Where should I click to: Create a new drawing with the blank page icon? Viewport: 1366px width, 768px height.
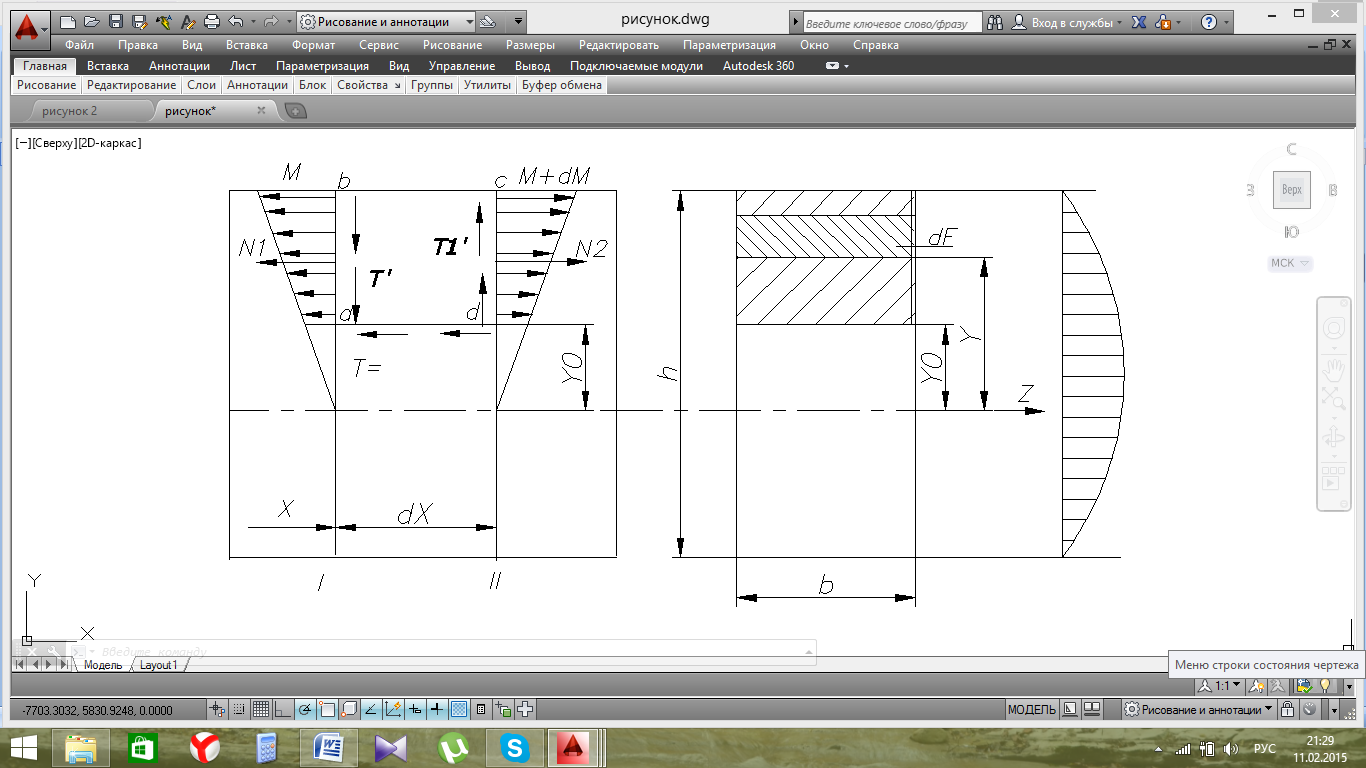click(x=68, y=22)
